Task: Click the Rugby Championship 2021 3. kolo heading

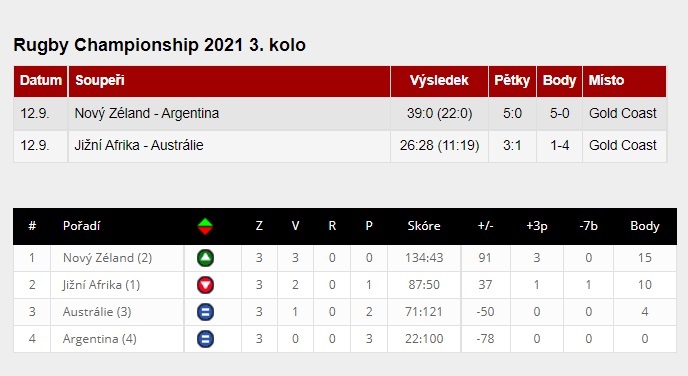Action: coord(160,45)
